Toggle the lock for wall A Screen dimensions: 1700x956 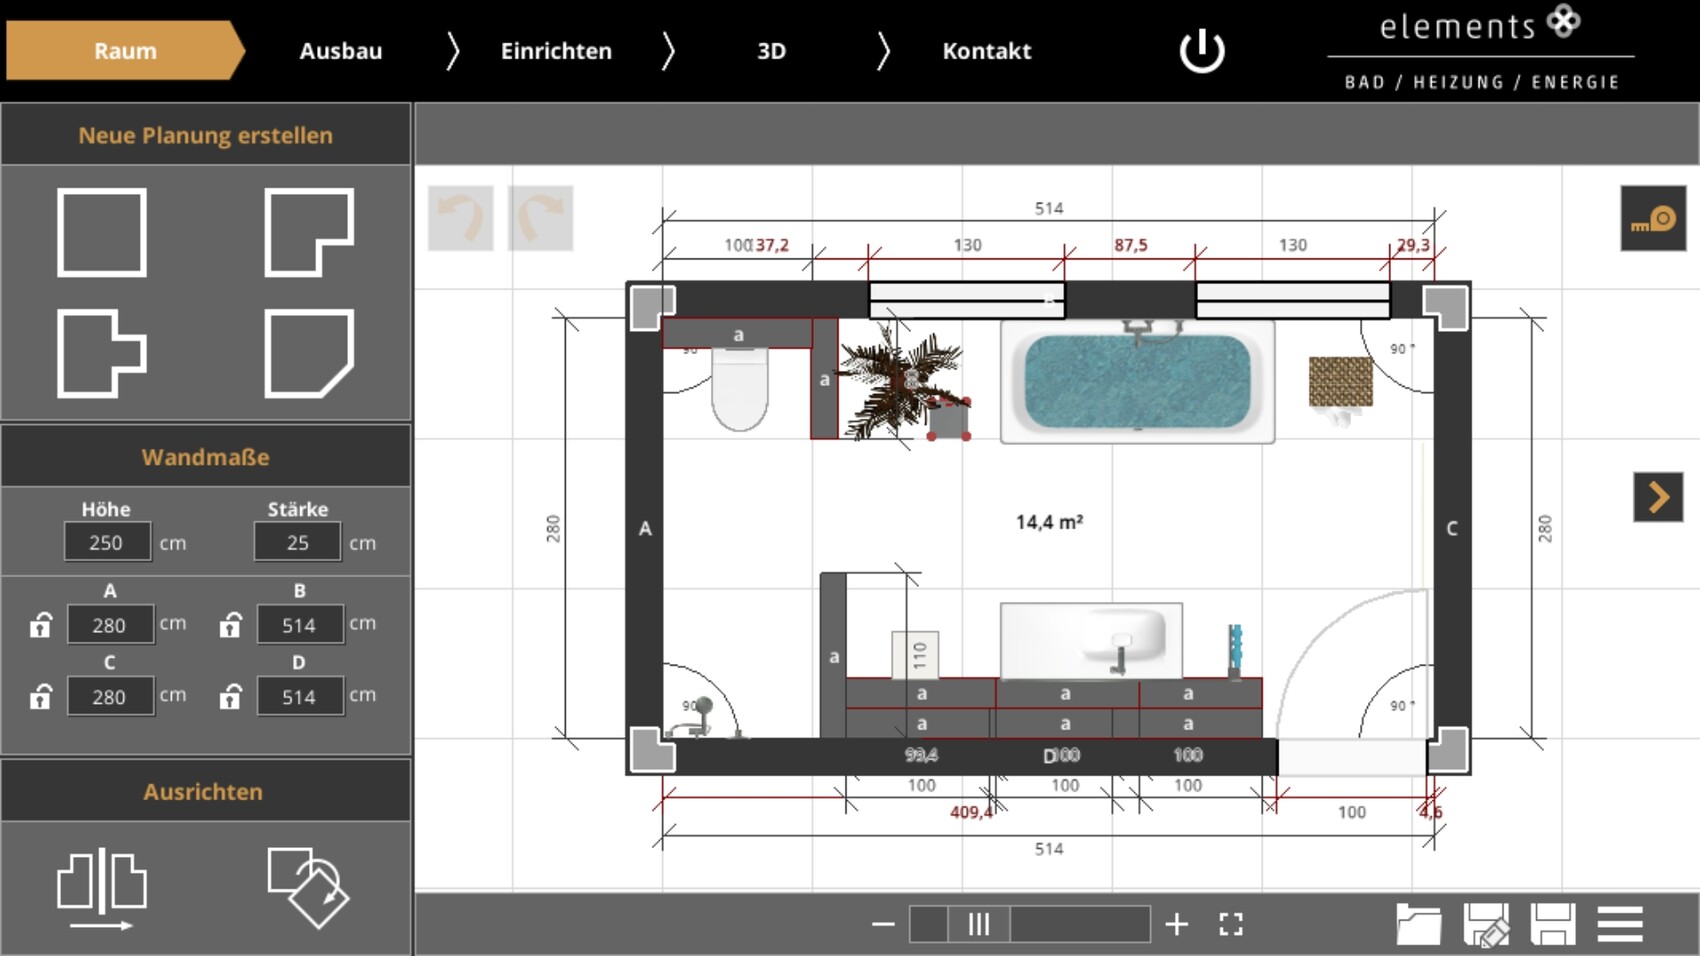click(41, 625)
